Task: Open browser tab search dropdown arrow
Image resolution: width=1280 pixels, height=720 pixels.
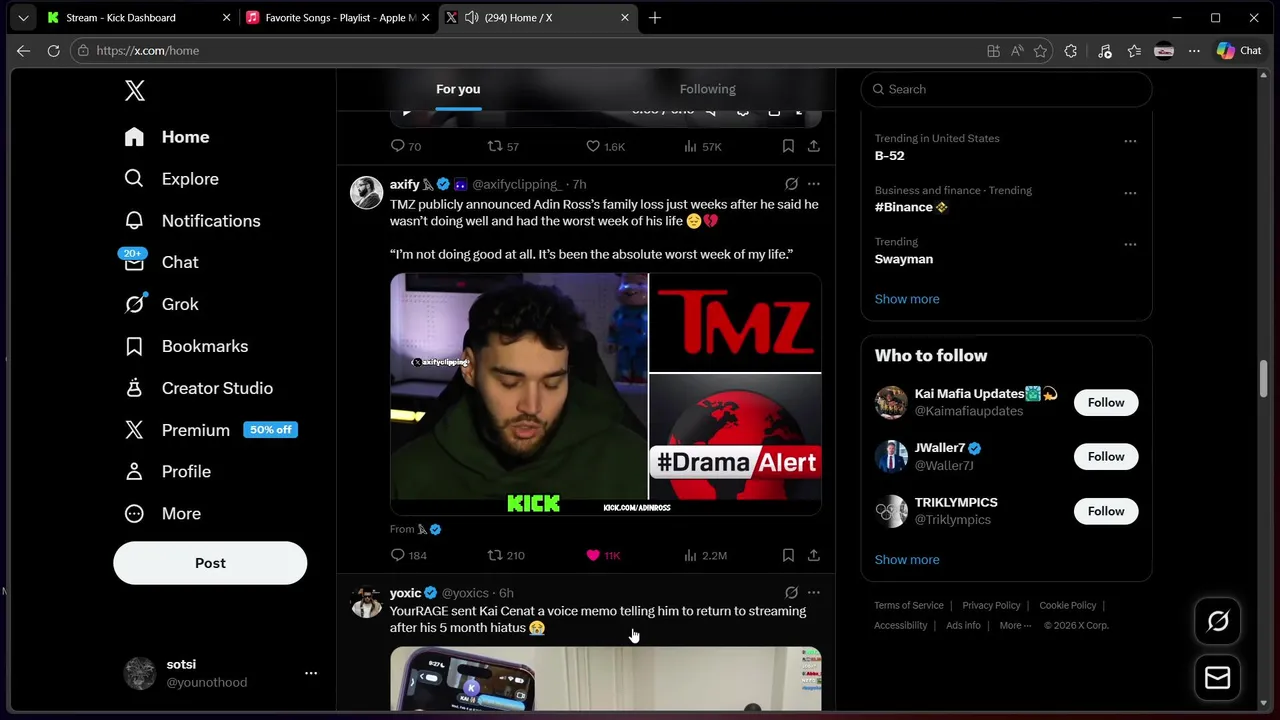Action: (x=23, y=18)
